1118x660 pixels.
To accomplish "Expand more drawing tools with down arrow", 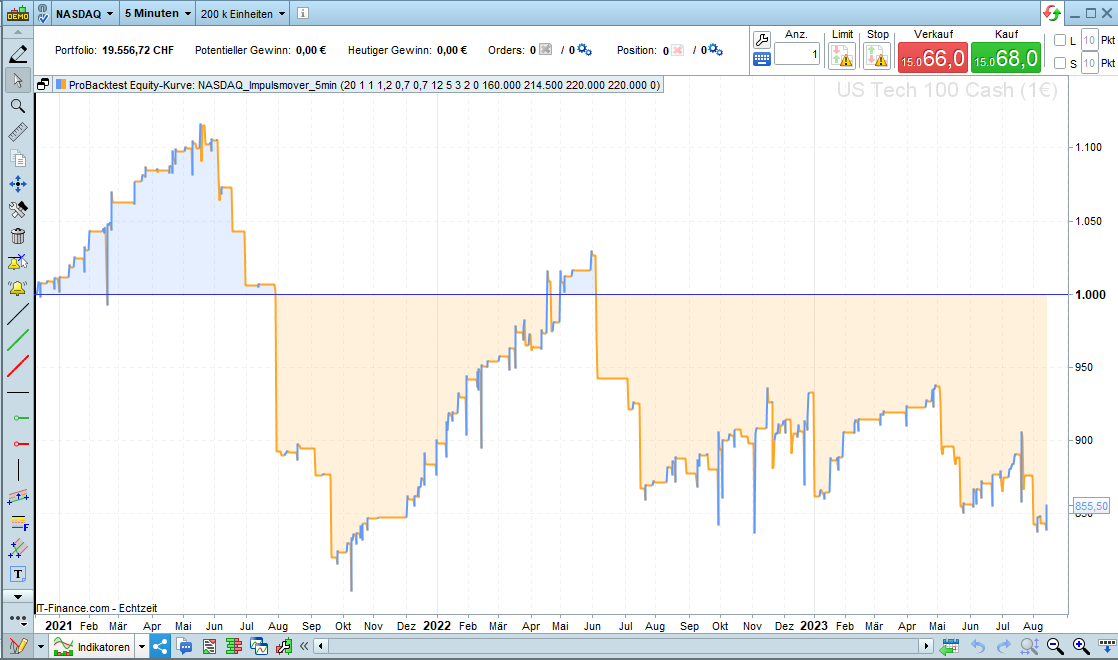I will tap(18, 597).
